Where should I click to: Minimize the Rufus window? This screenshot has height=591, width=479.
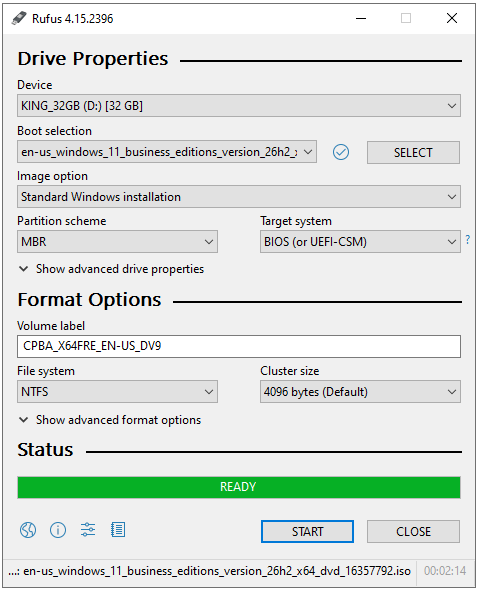coord(361,18)
